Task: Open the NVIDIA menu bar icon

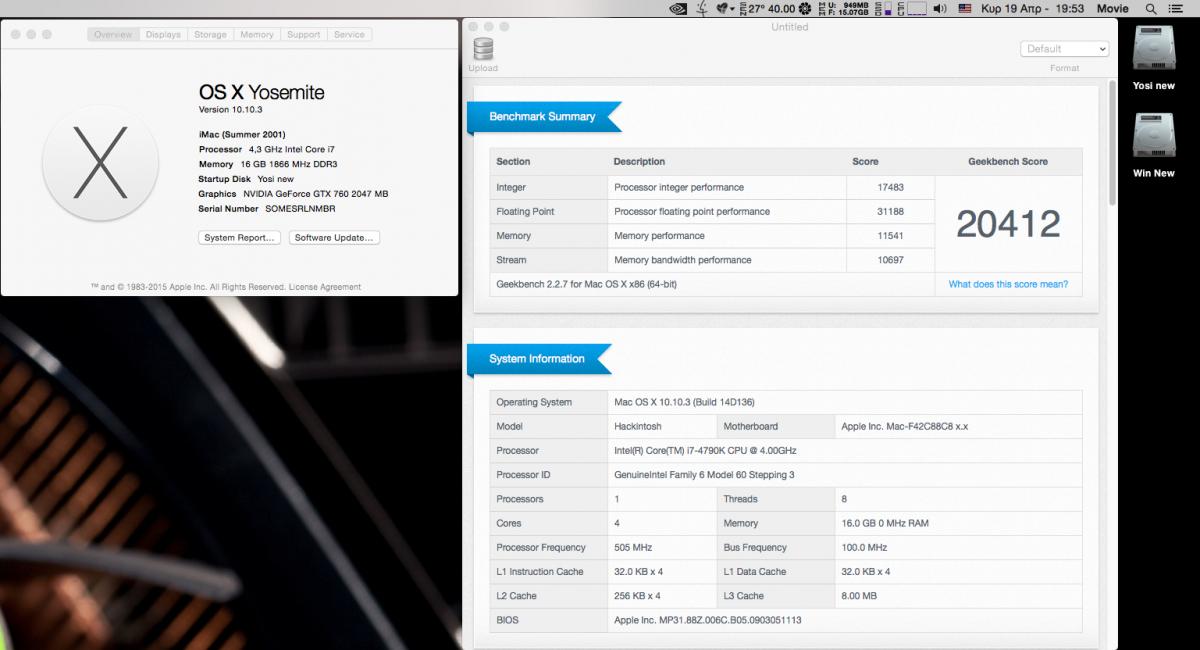Action: 678,8
